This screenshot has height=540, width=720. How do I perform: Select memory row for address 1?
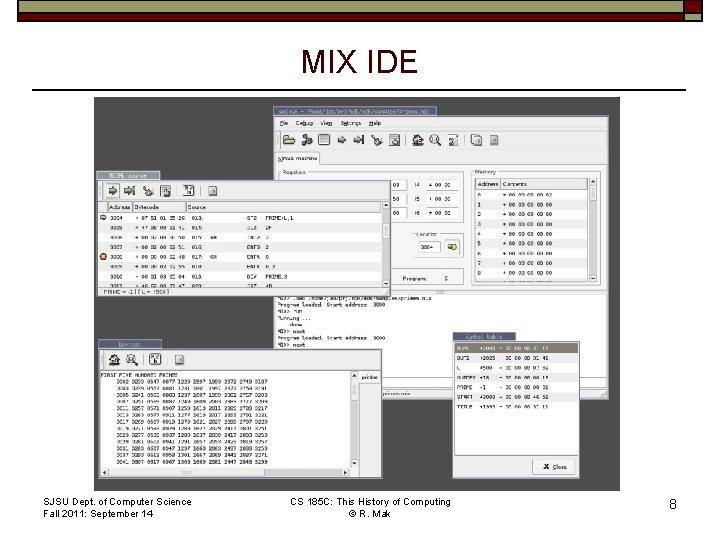pos(532,204)
